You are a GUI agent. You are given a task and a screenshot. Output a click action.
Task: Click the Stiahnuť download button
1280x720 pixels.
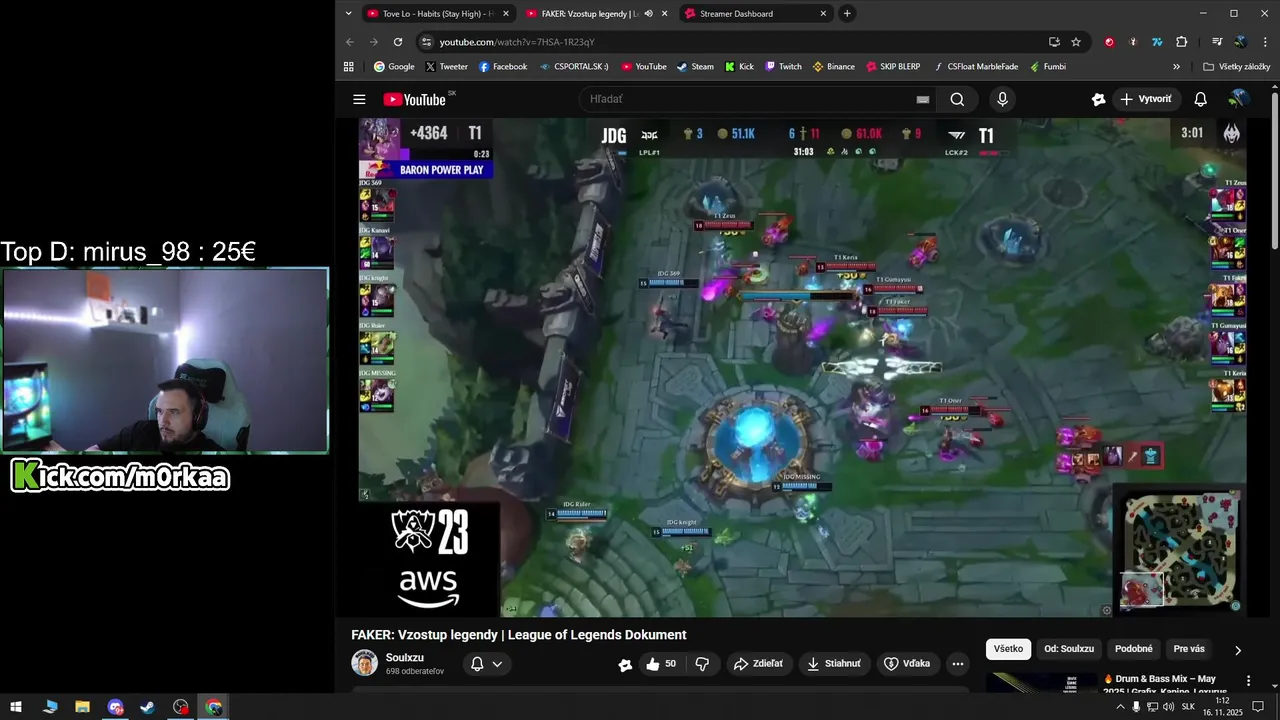(833, 663)
